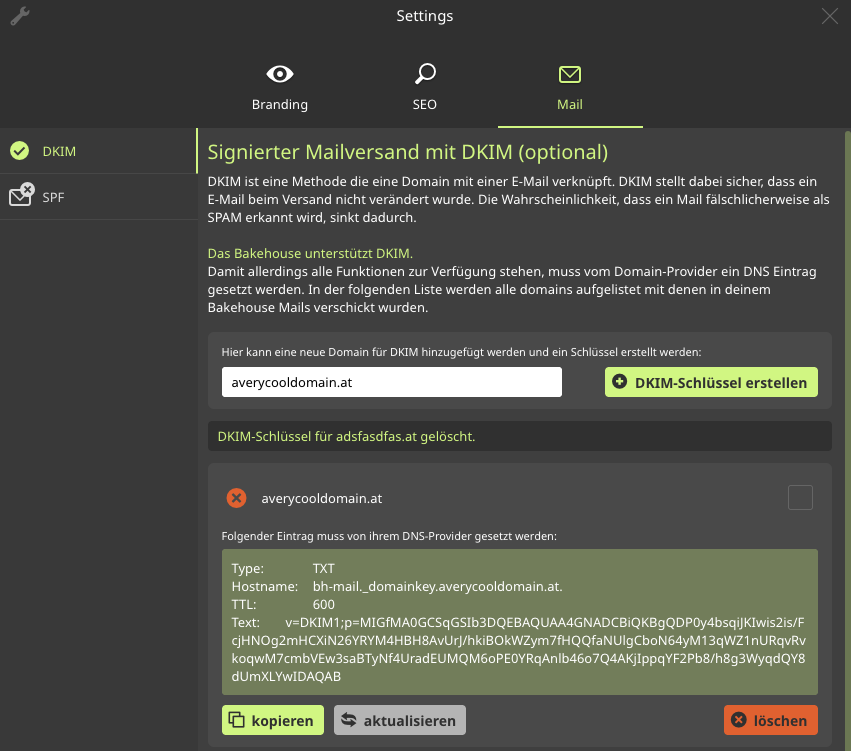Click the red error status icon beside averycooldomain.at
This screenshot has width=851, height=751.
tap(236, 498)
